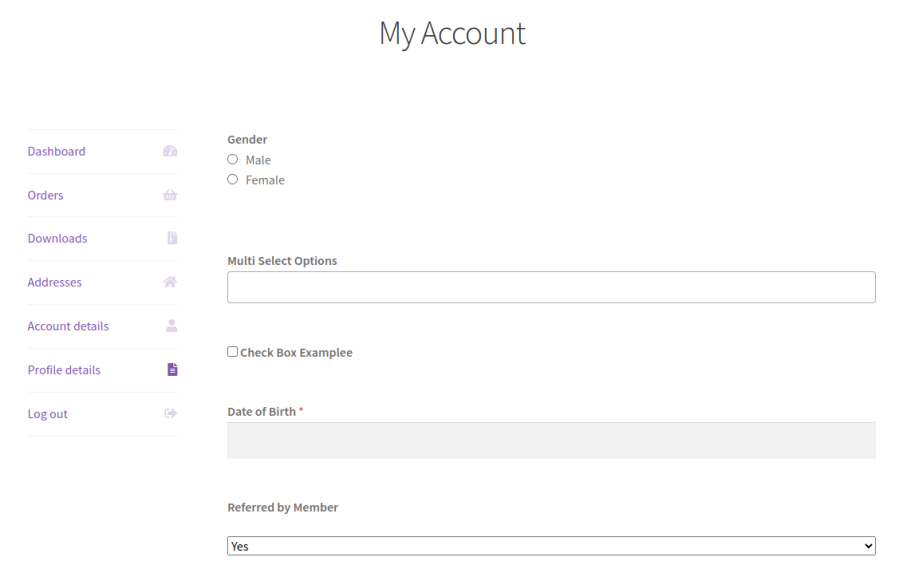Click the Log out arrow icon
This screenshot has width=899, height=569.
(170, 414)
